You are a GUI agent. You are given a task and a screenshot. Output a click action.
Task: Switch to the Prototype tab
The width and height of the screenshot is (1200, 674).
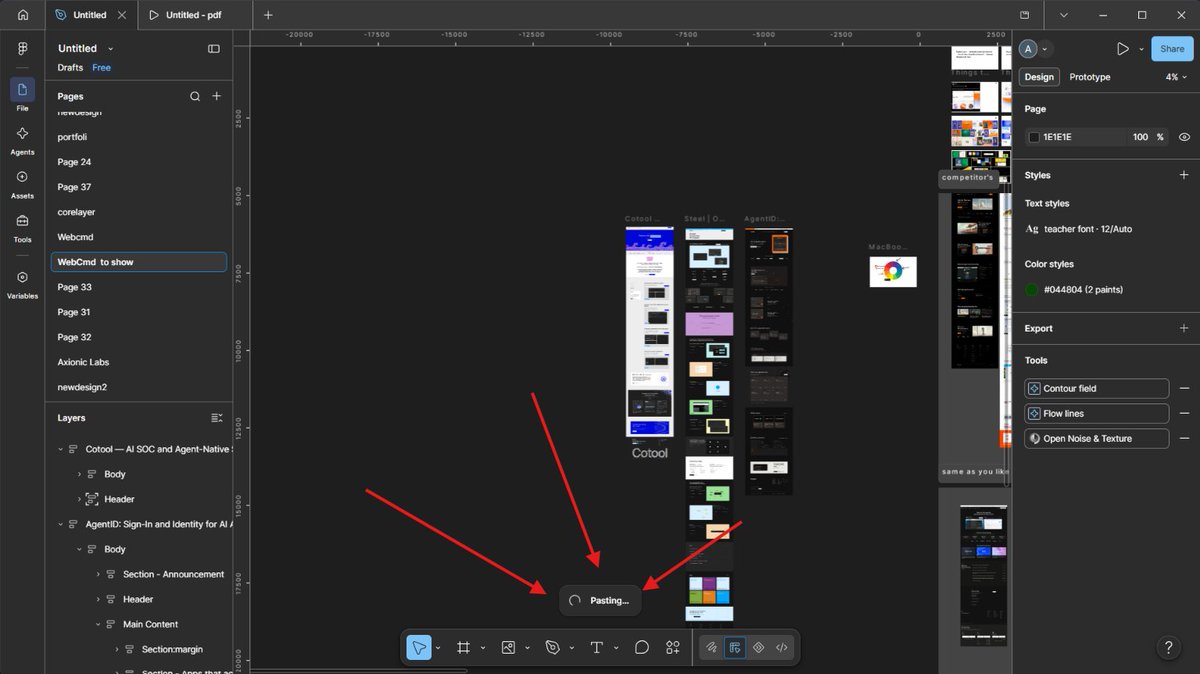click(x=1090, y=77)
